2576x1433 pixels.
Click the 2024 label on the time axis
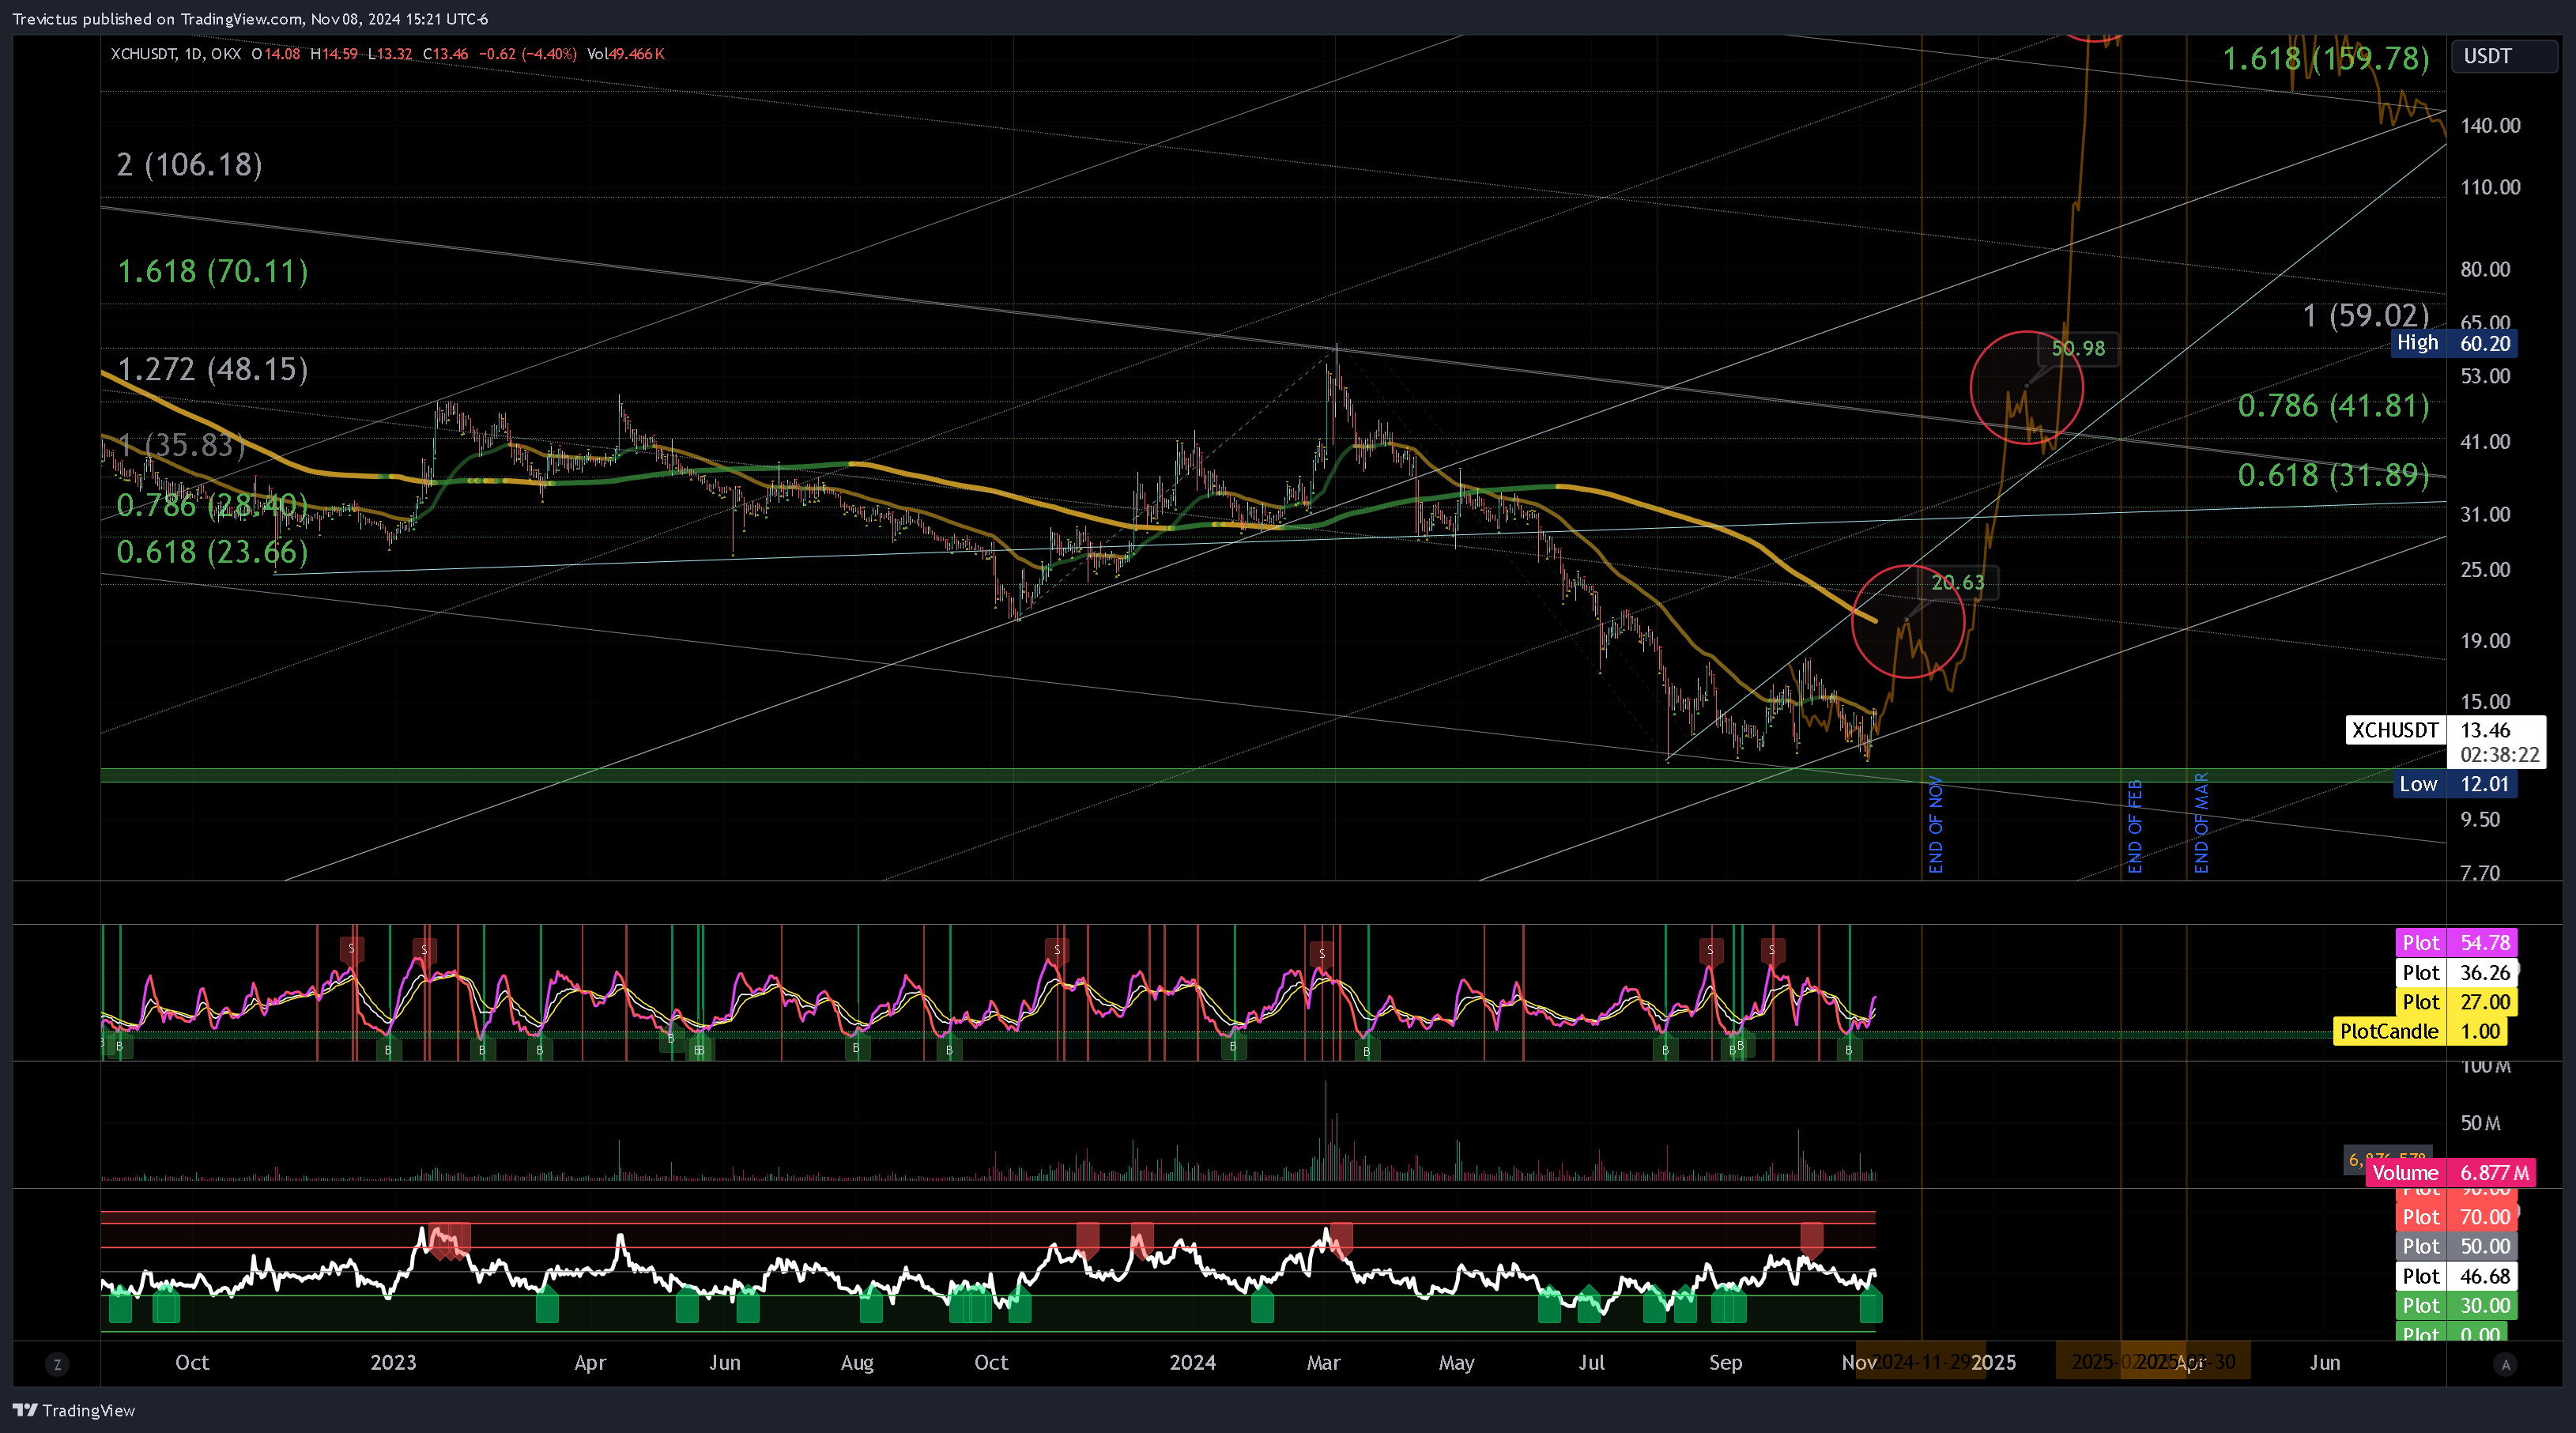[1192, 1362]
